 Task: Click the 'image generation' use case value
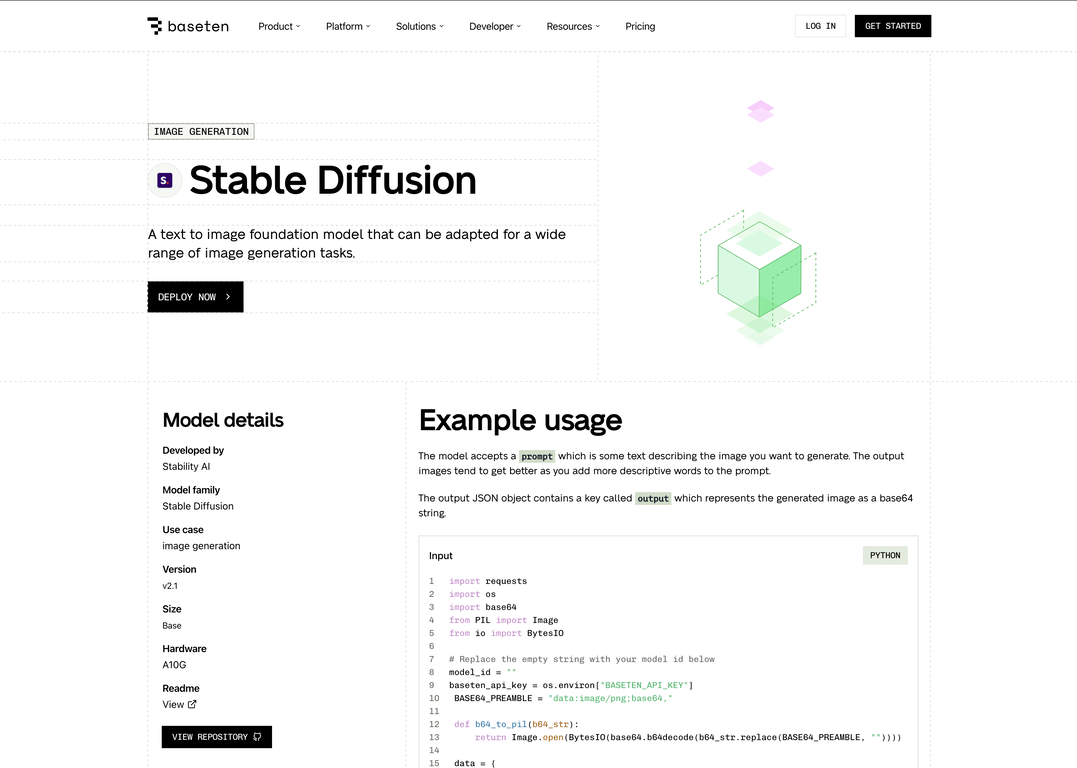(201, 546)
